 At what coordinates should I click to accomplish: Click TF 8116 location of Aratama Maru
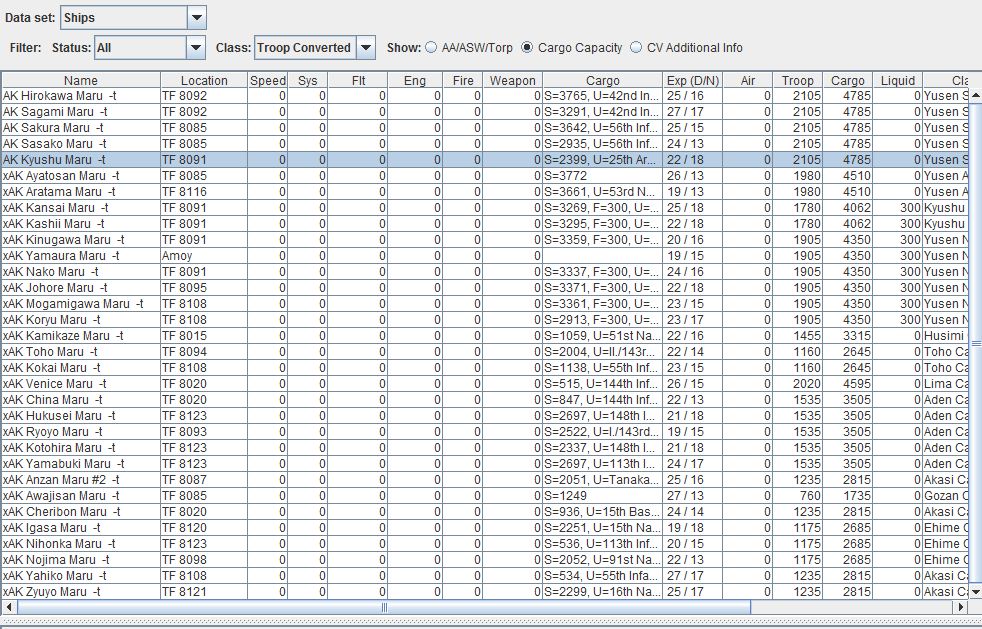click(x=204, y=192)
